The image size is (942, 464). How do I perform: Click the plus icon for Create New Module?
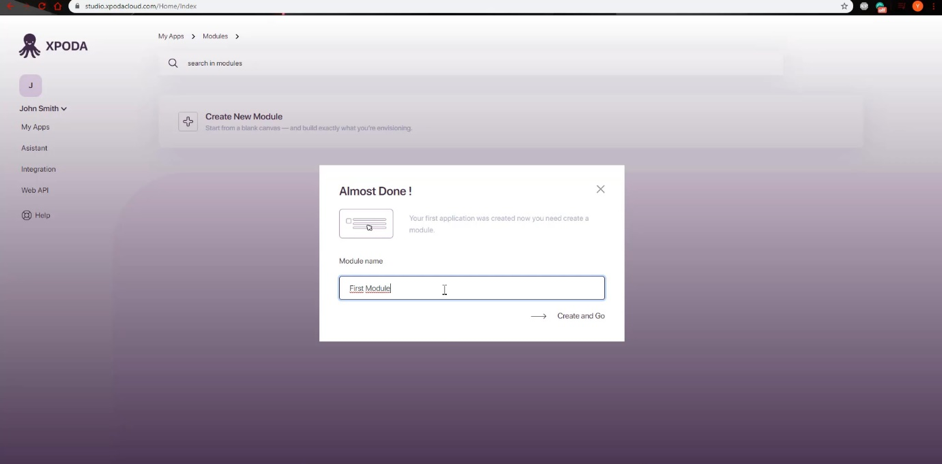tap(188, 122)
